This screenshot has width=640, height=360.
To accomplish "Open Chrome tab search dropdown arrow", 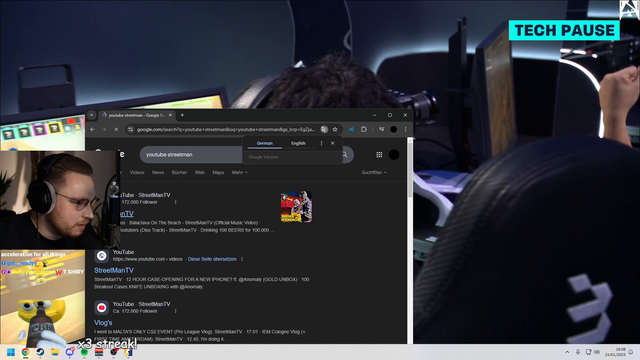I will point(91,115).
